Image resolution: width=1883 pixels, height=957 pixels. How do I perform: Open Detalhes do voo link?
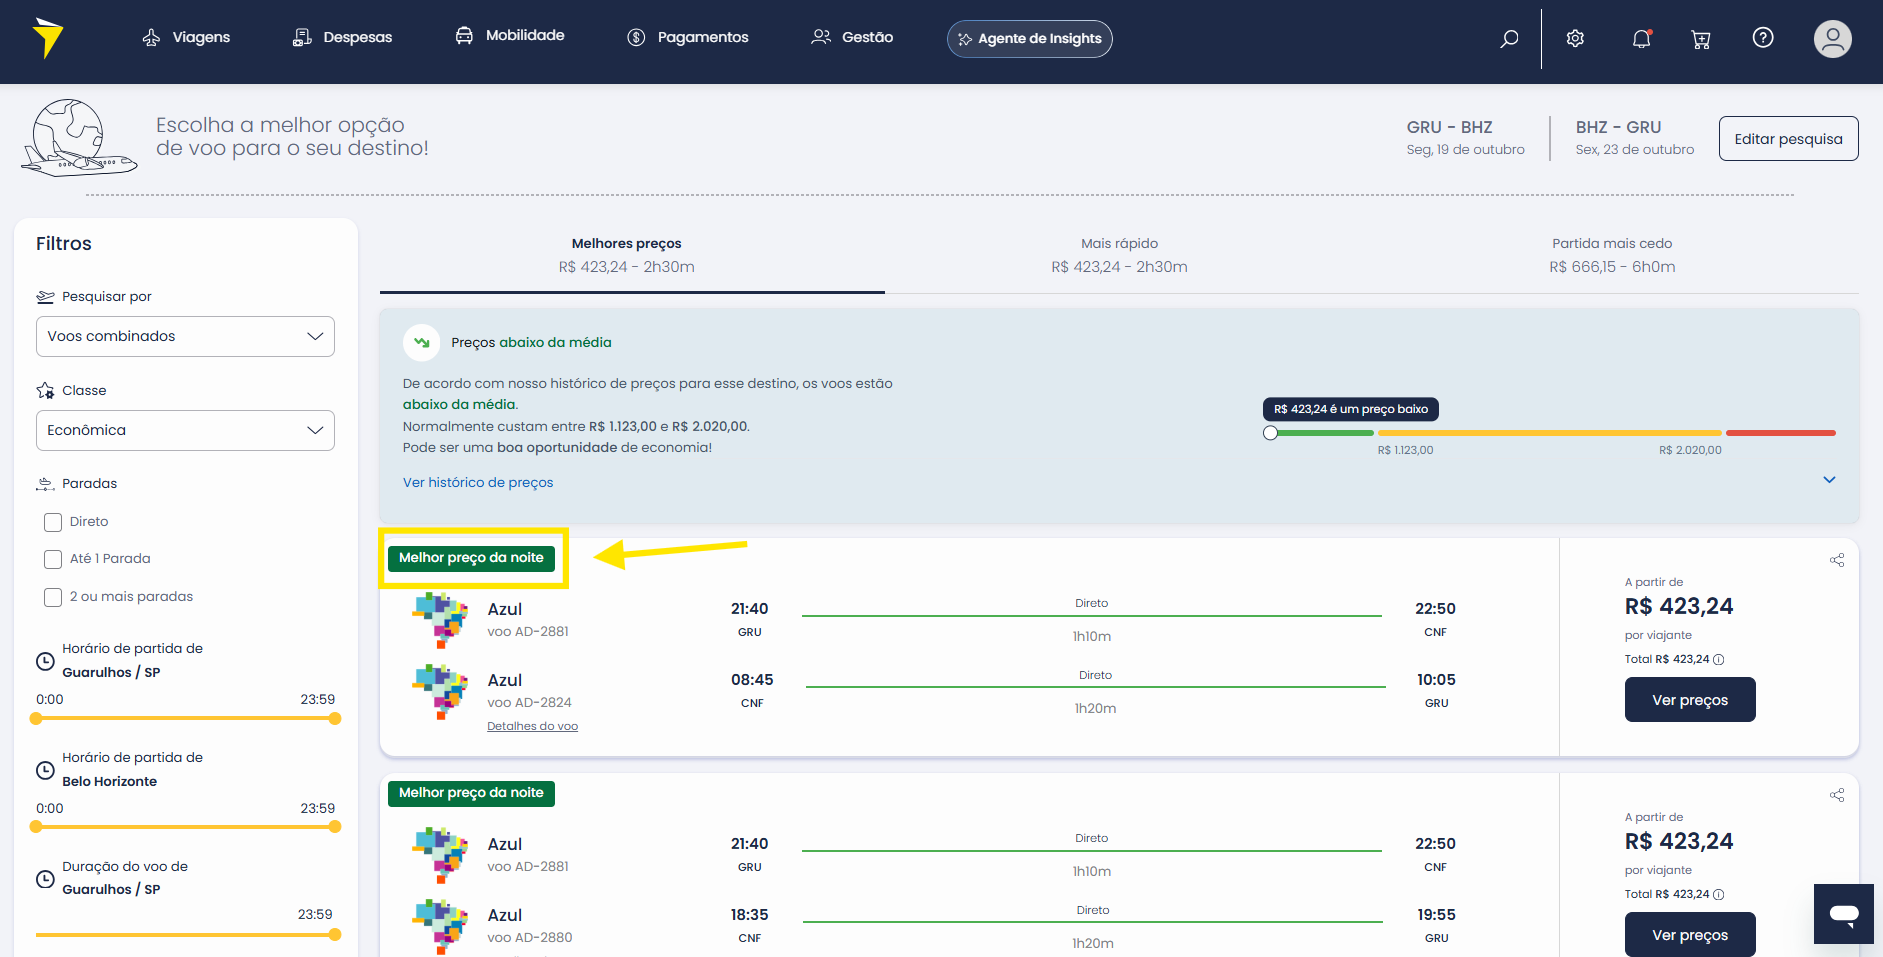click(x=533, y=727)
